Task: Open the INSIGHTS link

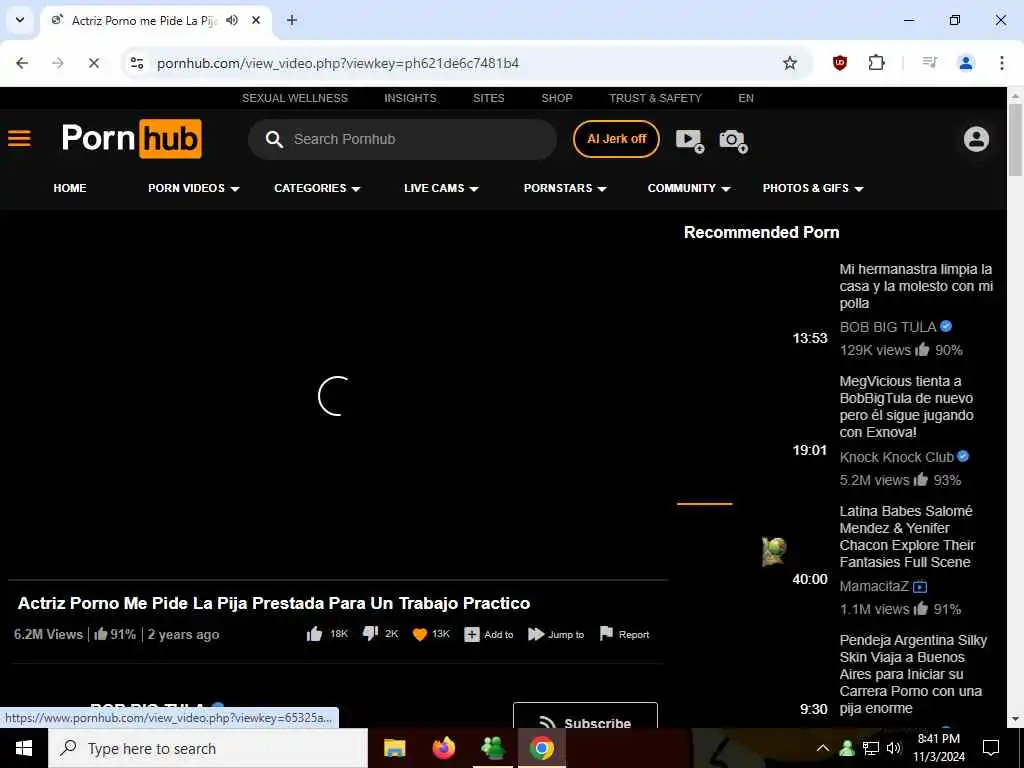Action: [410, 98]
